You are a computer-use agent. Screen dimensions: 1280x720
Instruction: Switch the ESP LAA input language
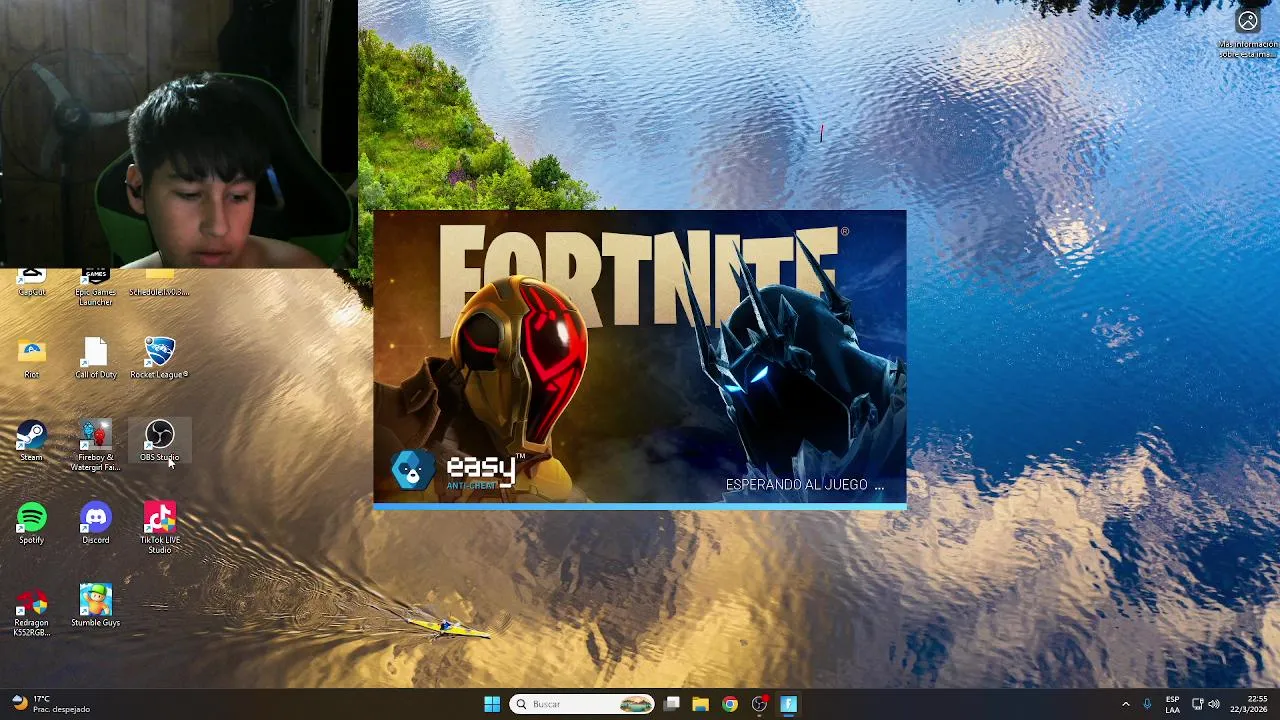(1172, 704)
